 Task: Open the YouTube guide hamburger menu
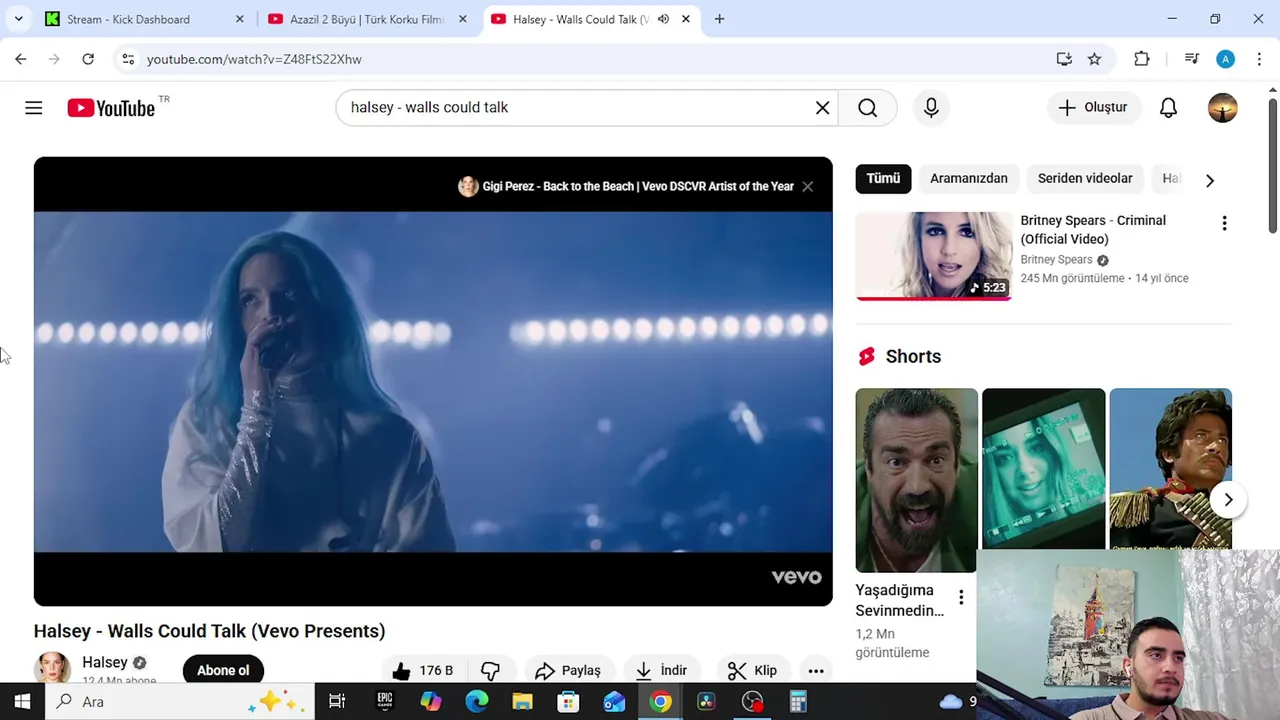coord(34,108)
